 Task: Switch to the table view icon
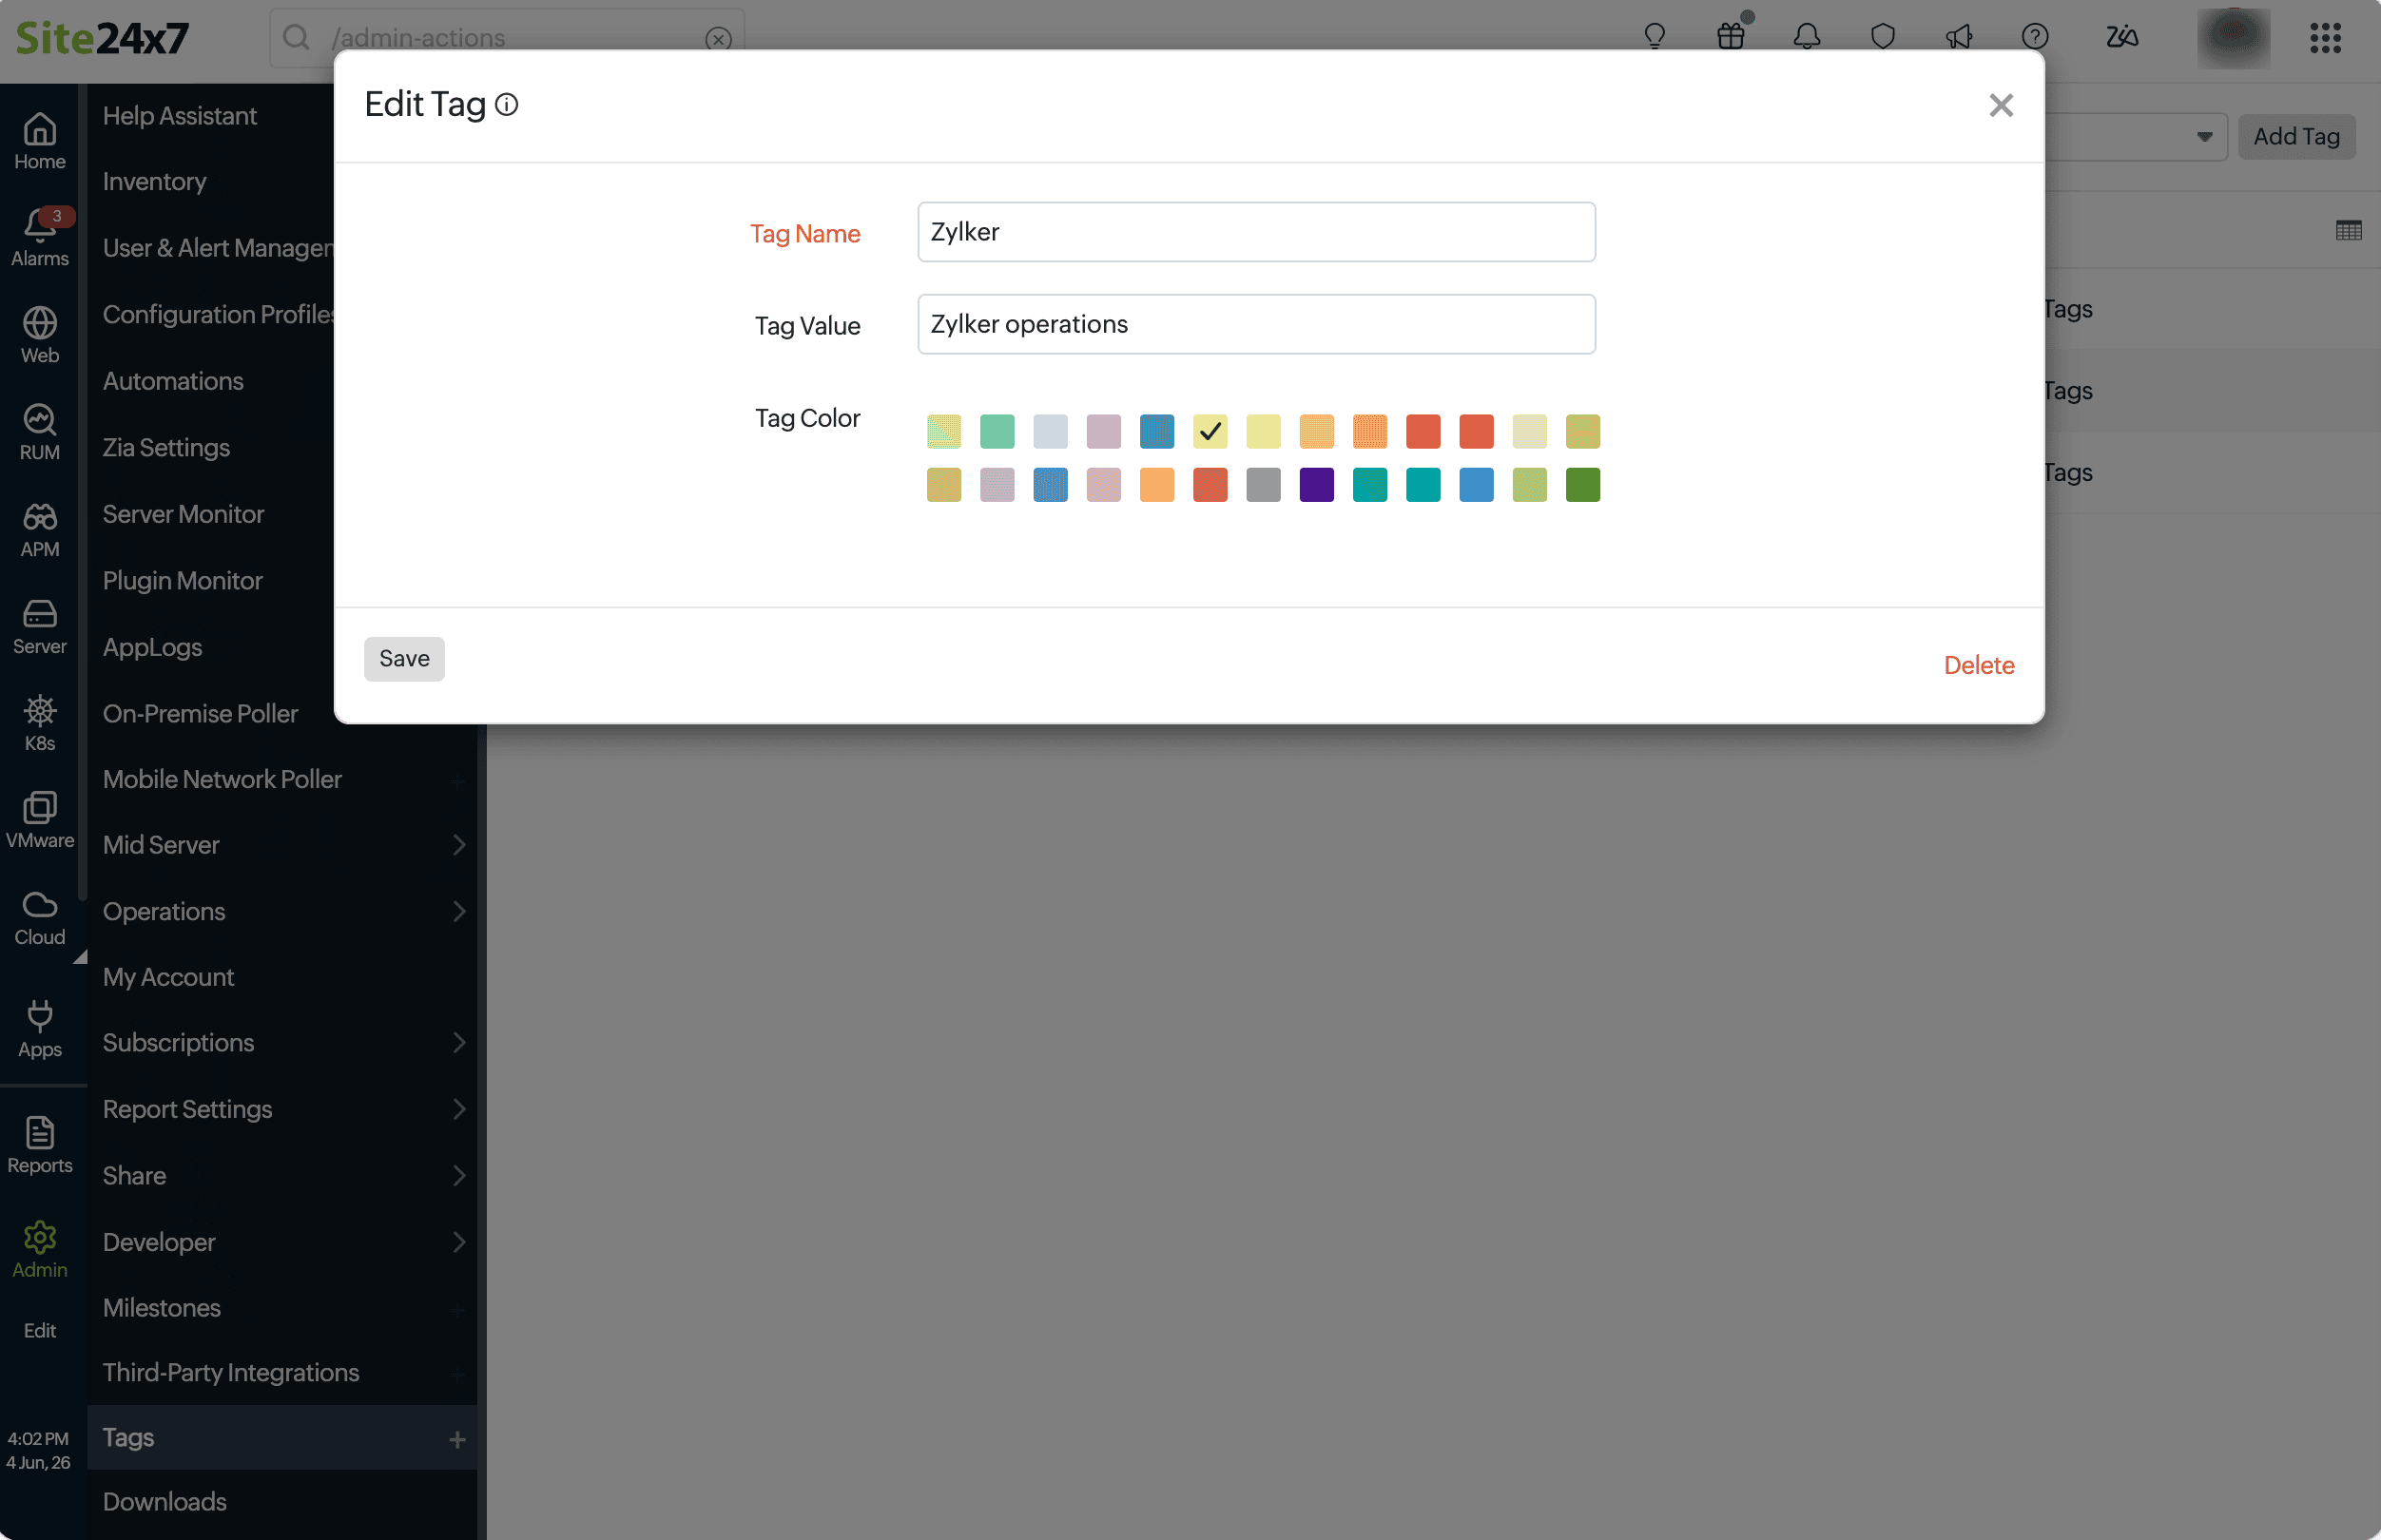click(2349, 231)
